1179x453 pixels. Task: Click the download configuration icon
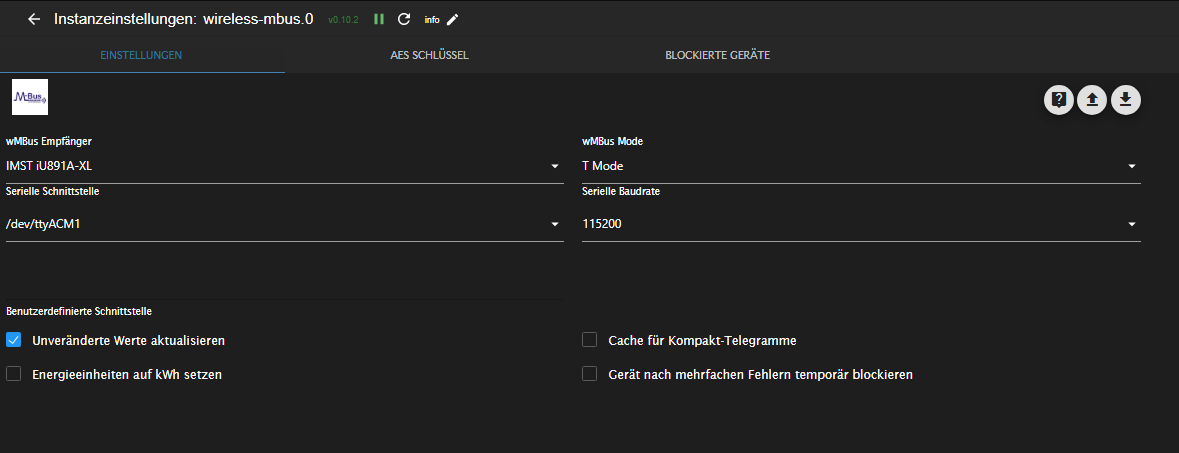1126,99
